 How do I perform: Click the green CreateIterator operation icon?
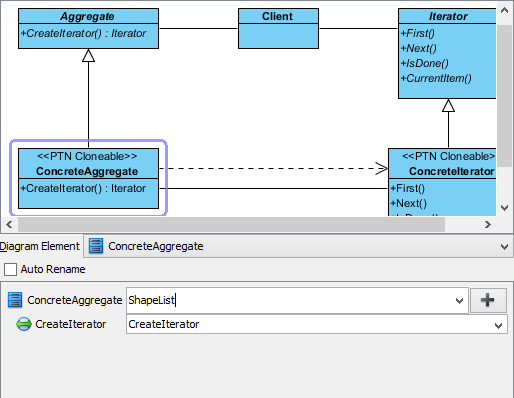[x=24, y=324]
